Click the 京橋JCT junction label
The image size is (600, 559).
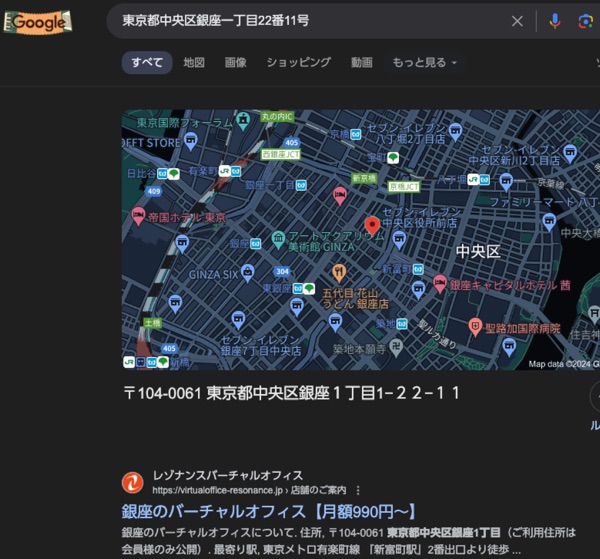point(404,186)
